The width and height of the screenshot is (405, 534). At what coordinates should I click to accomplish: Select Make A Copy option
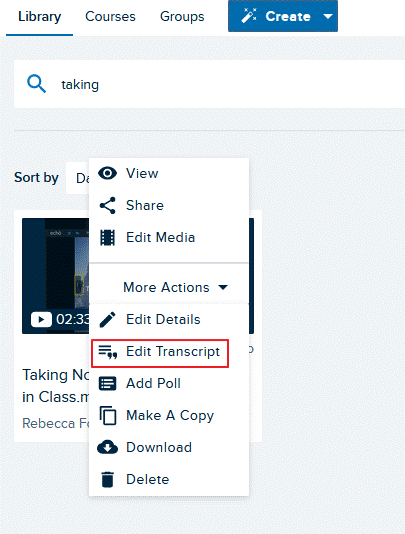pyautogui.click(x=169, y=415)
